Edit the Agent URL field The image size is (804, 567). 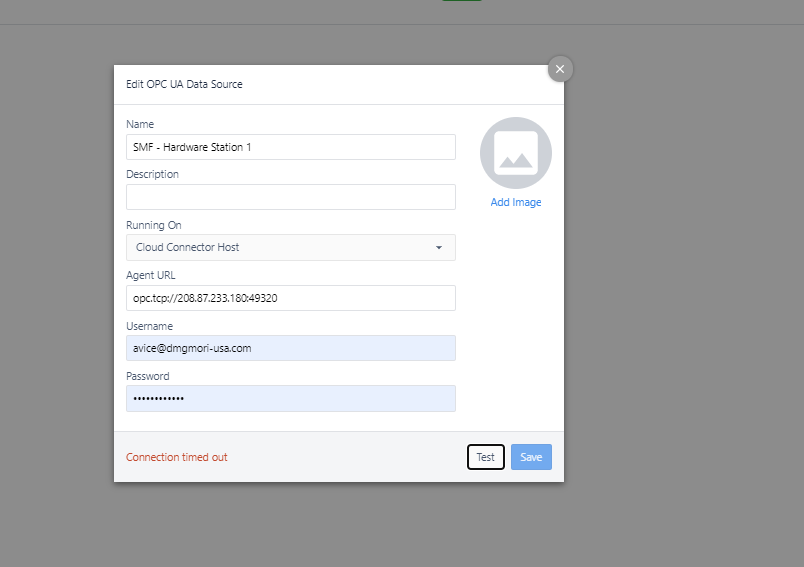[291, 298]
